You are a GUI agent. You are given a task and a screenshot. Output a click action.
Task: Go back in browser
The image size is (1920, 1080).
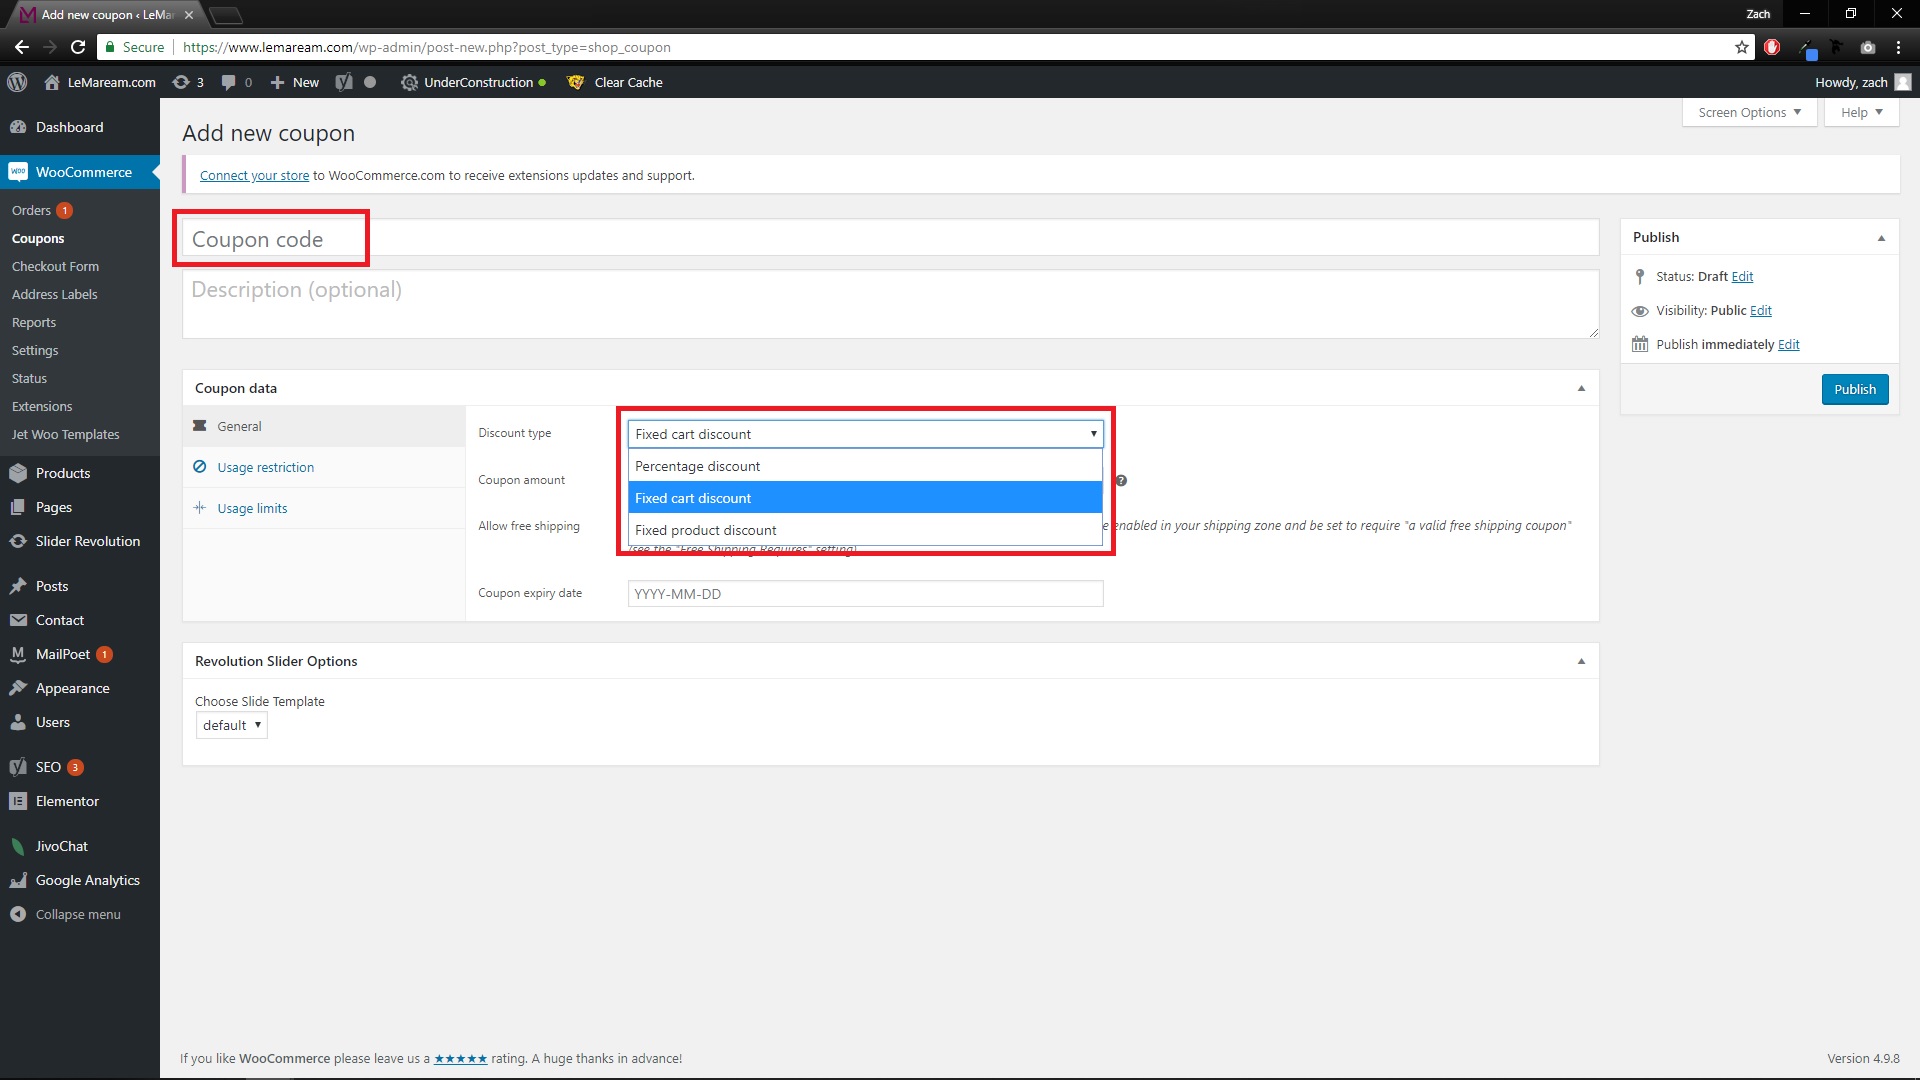click(22, 47)
